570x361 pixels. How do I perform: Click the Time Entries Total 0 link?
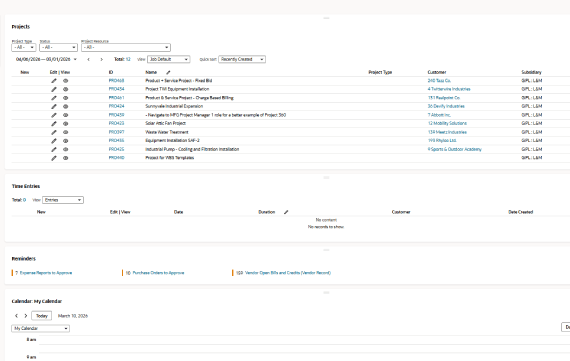(x=24, y=200)
